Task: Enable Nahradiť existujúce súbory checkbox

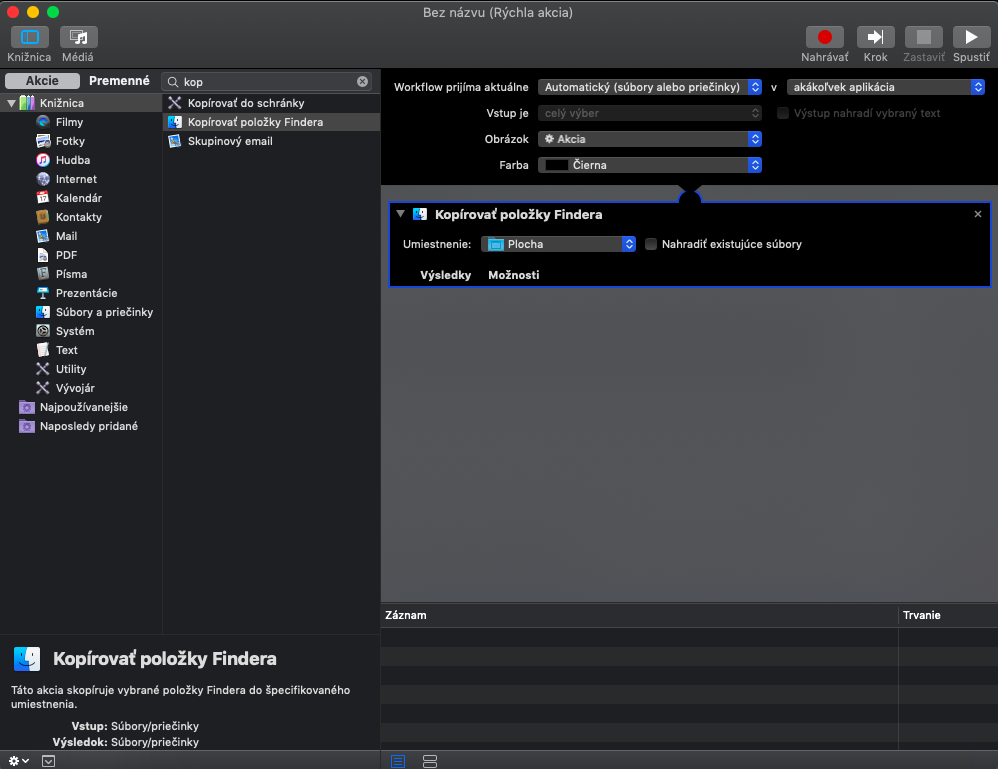Action: [650, 244]
